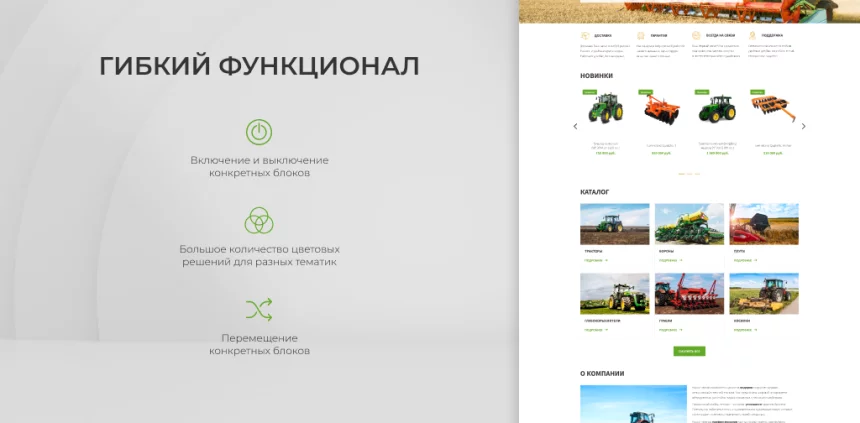This screenshot has width=860, height=423.
Task: Go to previous Новинки carousel slide
Action: pos(575,126)
